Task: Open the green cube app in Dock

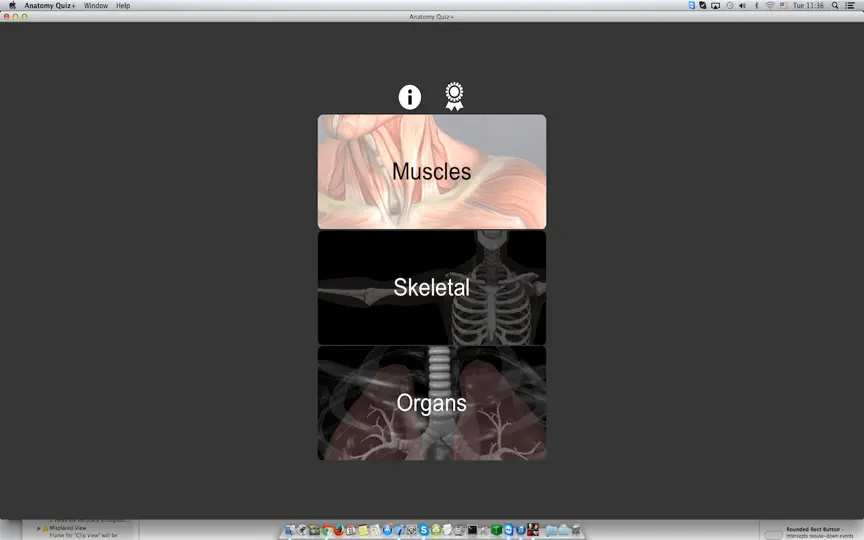Action: tap(496, 530)
